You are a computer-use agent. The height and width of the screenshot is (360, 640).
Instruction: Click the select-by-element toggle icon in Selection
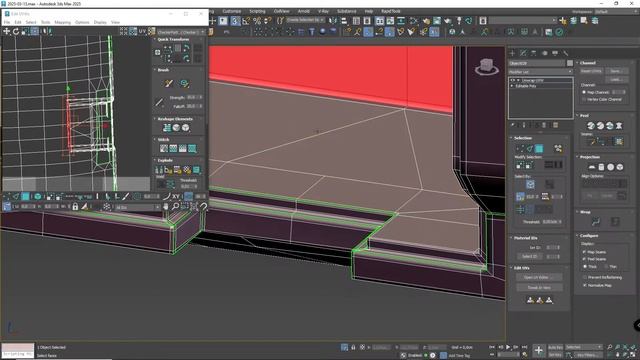(x=558, y=149)
